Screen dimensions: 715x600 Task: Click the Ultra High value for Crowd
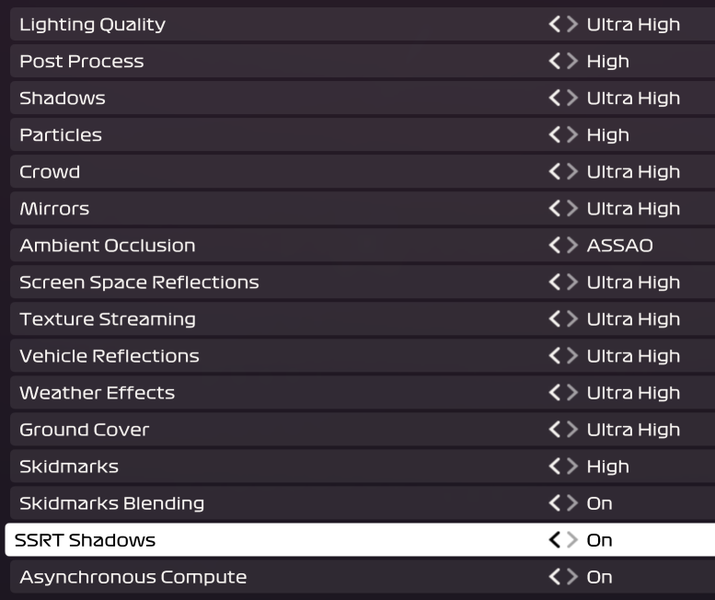[x=633, y=172]
